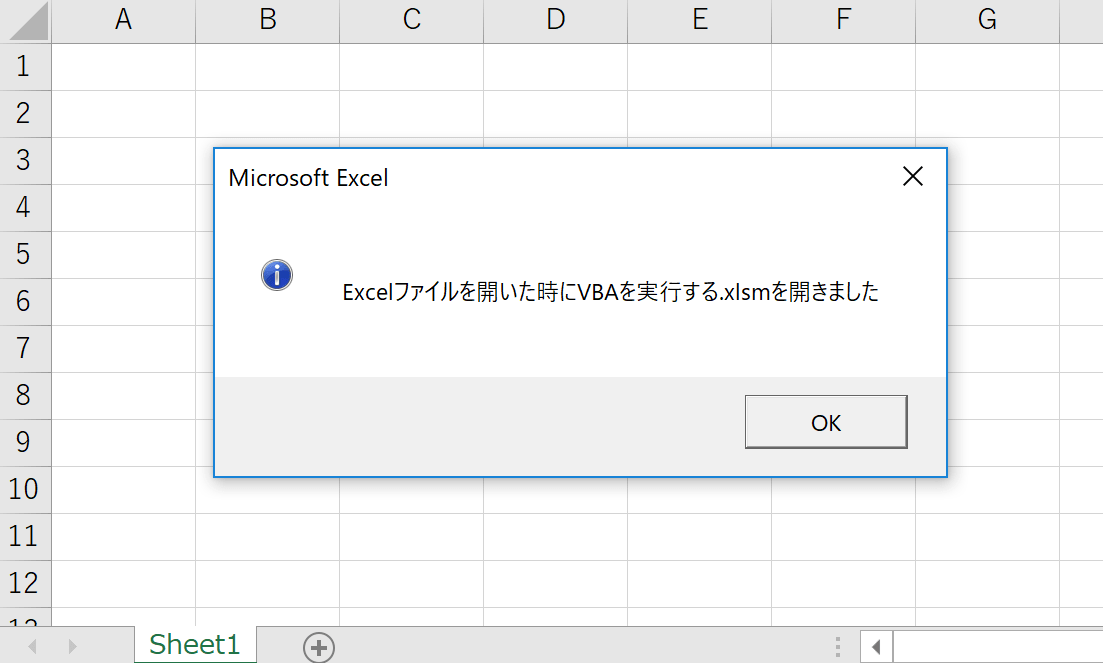
Task: Click cell G12 in the worksheet
Action: pos(987,583)
